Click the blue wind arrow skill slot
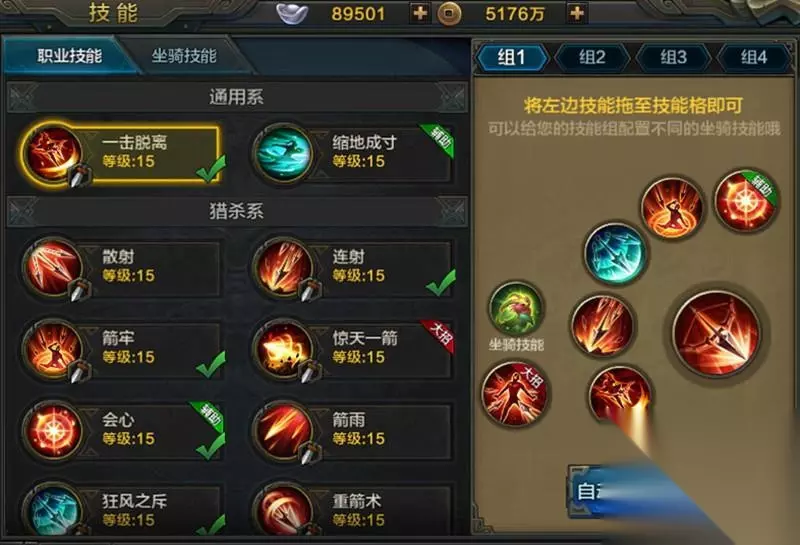The width and height of the screenshot is (800, 545). [615, 253]
